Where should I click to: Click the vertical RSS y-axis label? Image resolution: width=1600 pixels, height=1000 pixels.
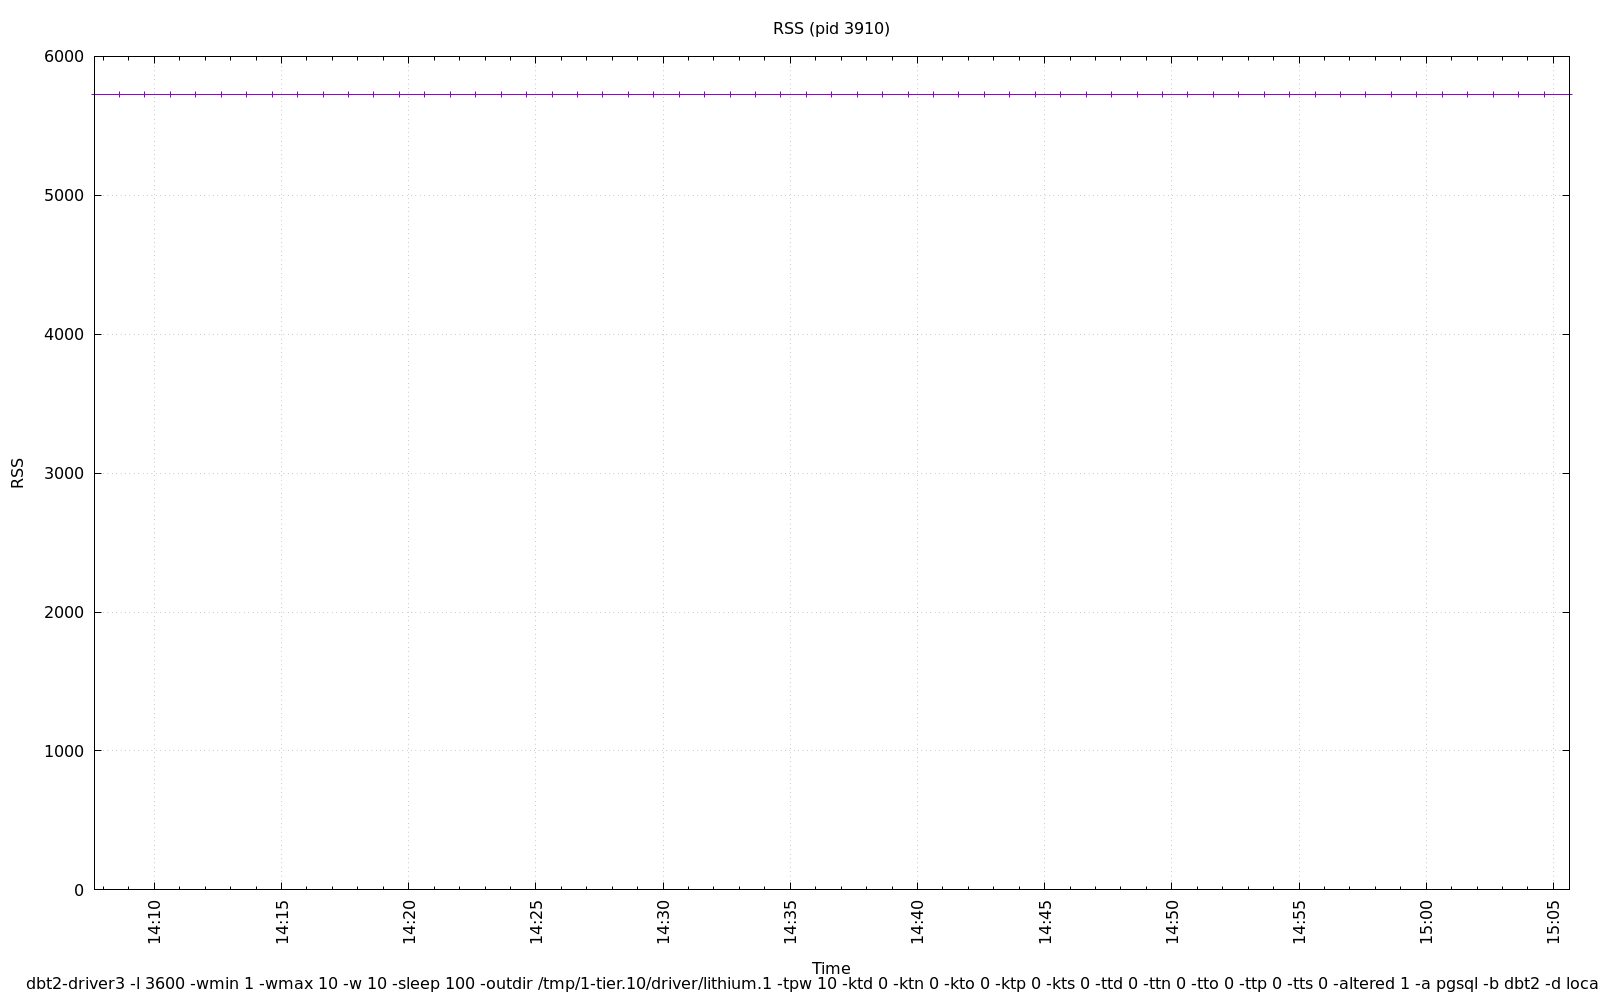pos(18,473)
